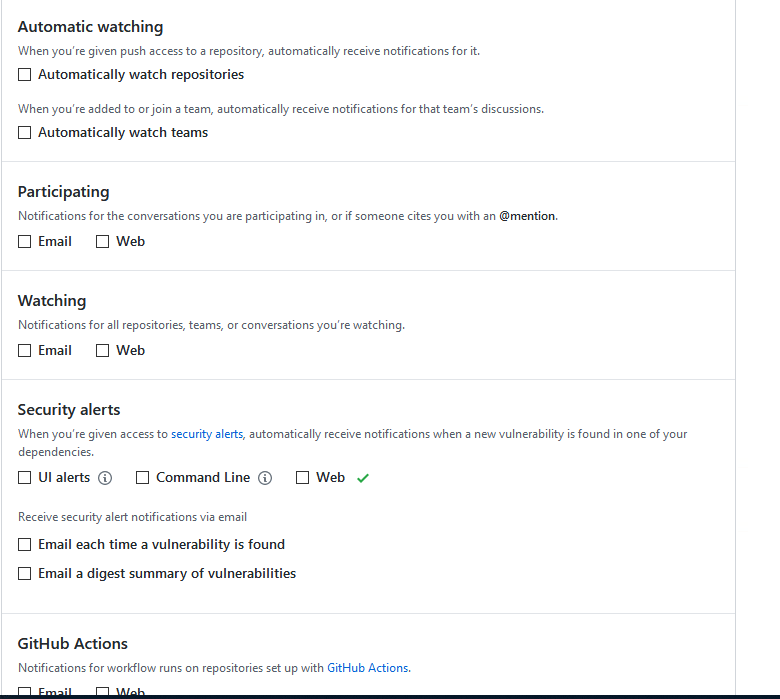
Task: Enable Automatically watch repositories checkbox
Action: pos(24,75)
